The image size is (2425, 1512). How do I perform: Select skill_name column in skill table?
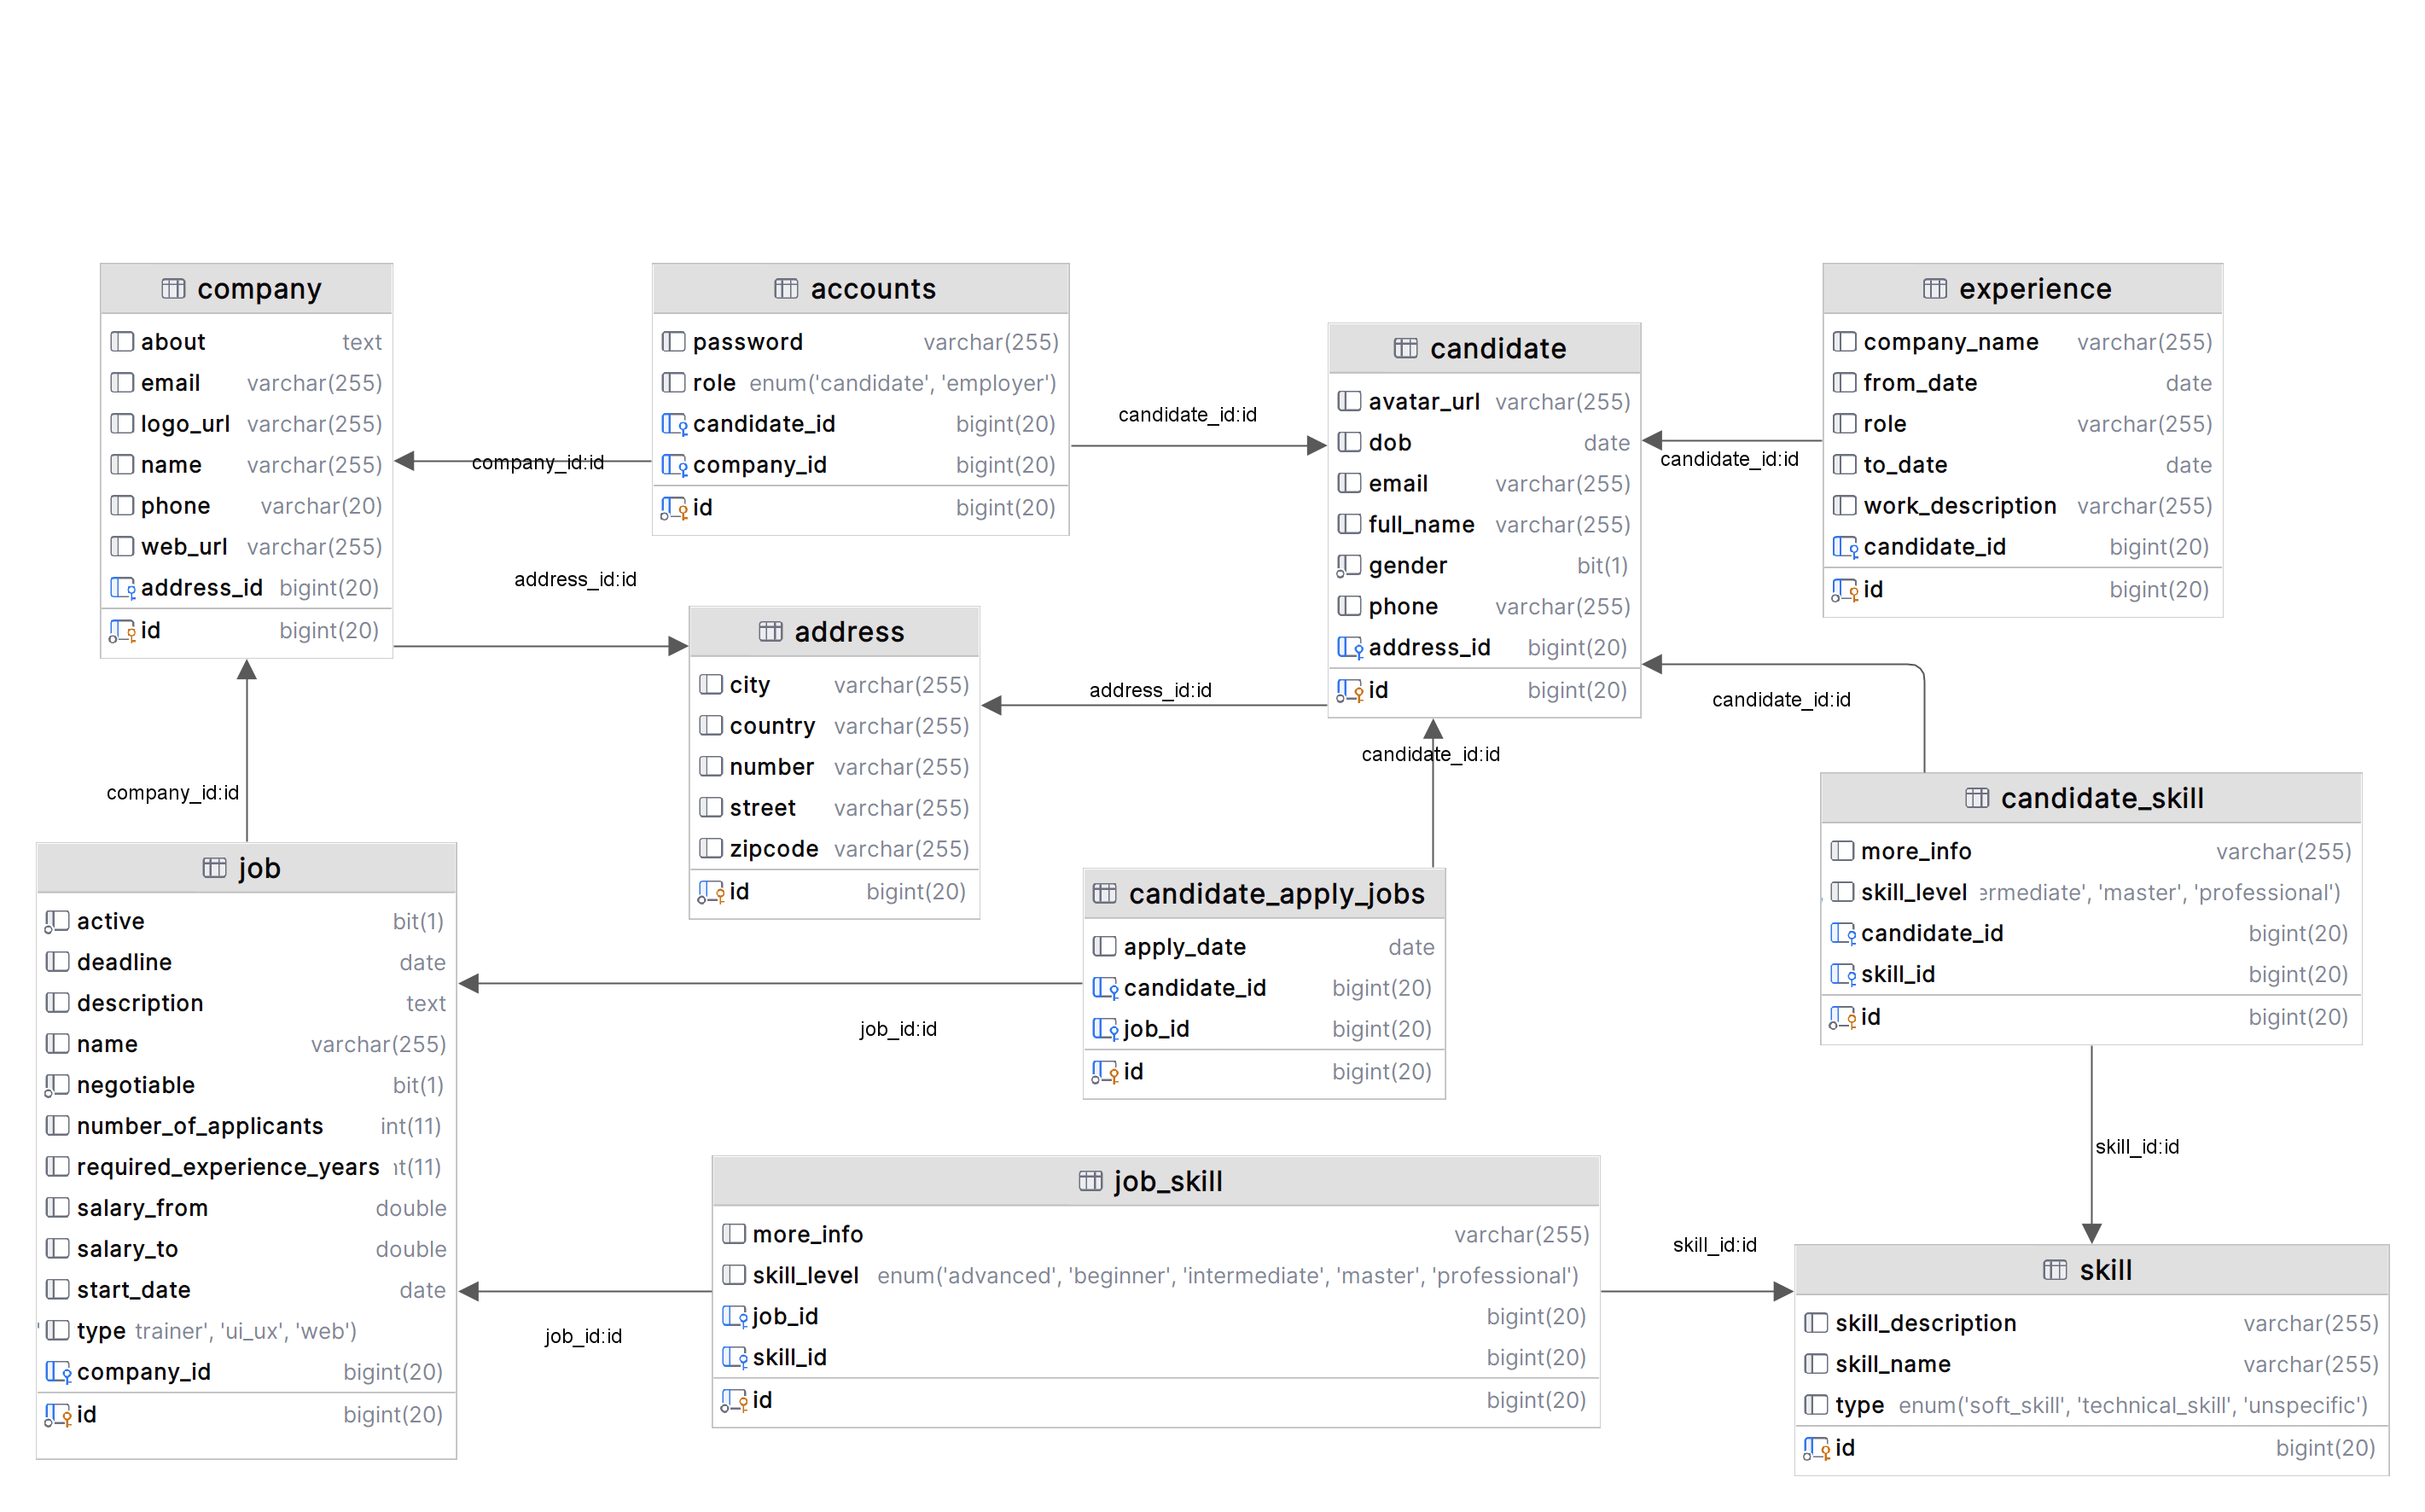[2091, 1364]
